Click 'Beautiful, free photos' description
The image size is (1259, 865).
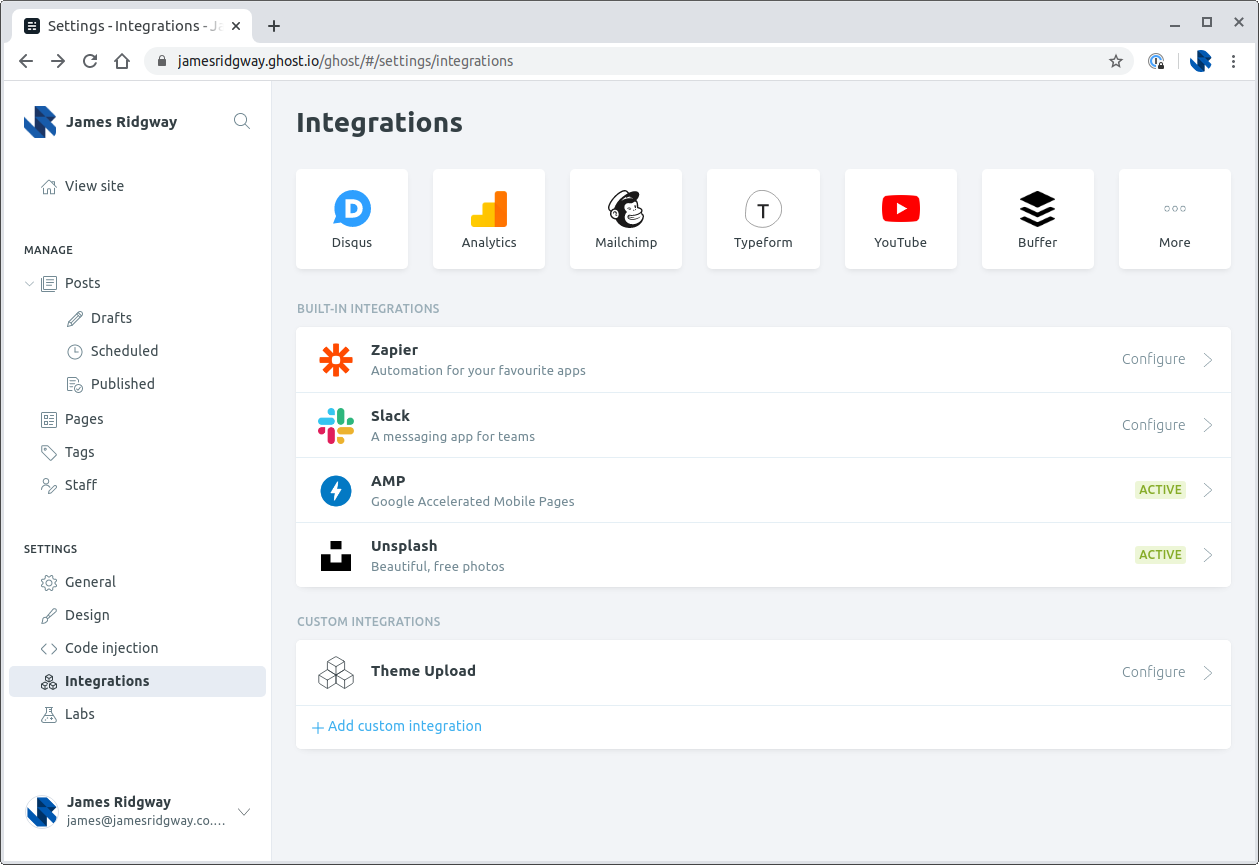[438, 566]
